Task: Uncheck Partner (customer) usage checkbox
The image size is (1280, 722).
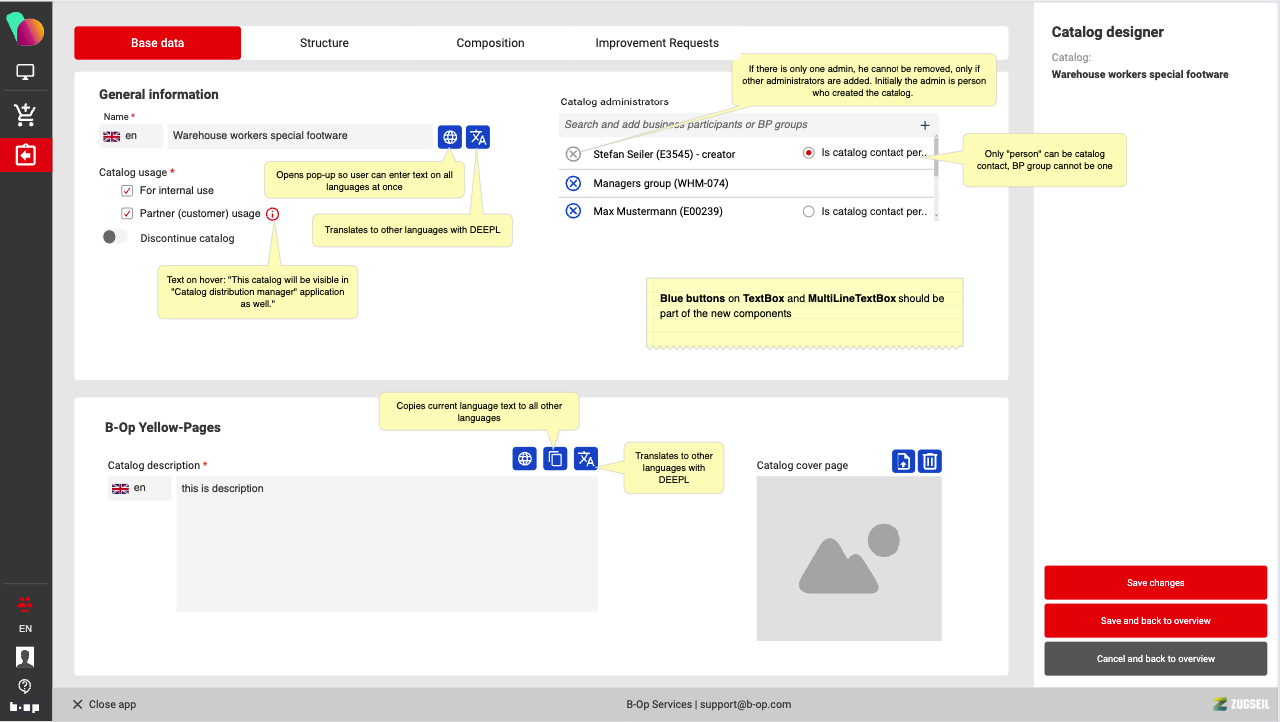Action: point(127,214)
